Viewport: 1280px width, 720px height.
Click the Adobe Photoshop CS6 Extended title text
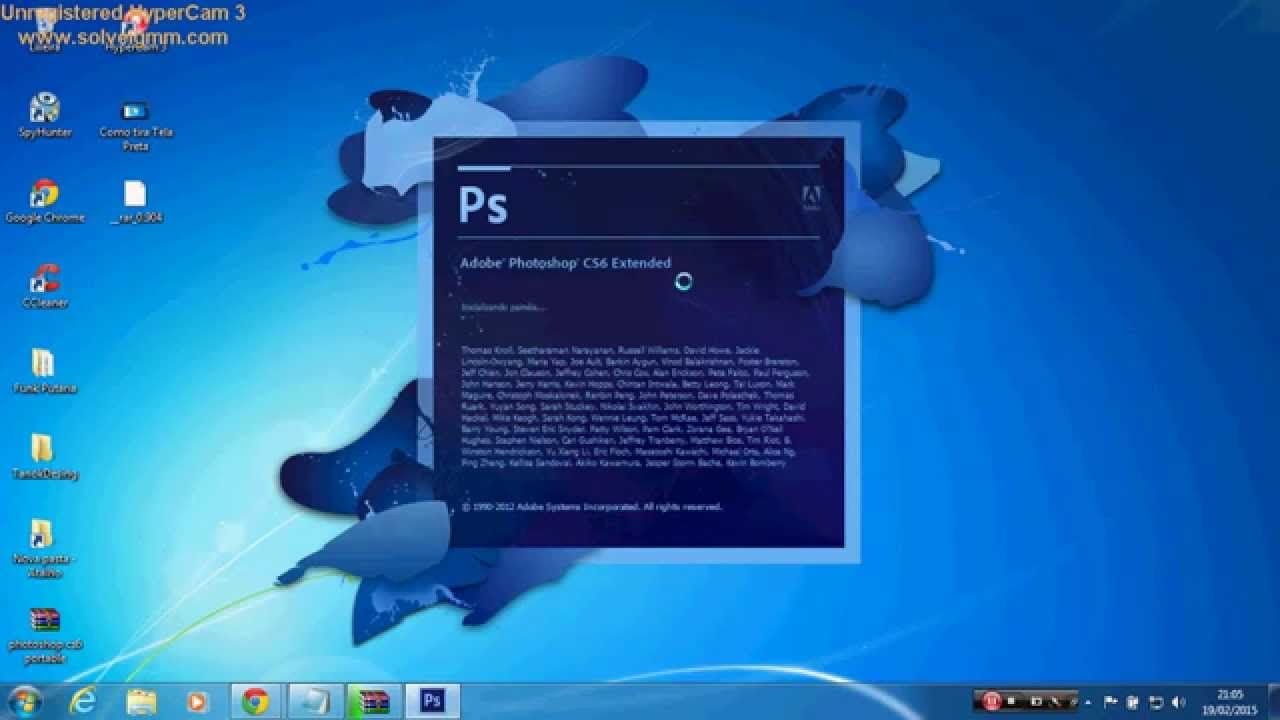[565, 263]
